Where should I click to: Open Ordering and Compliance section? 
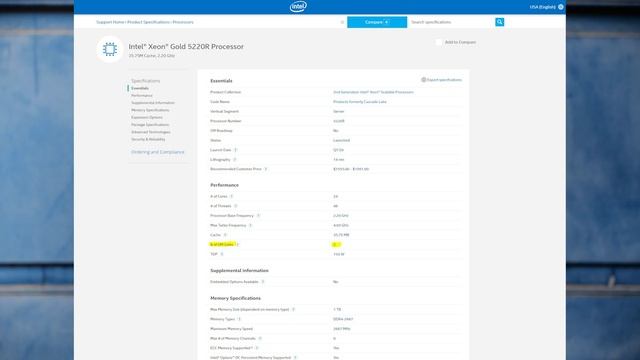[158, 152]
